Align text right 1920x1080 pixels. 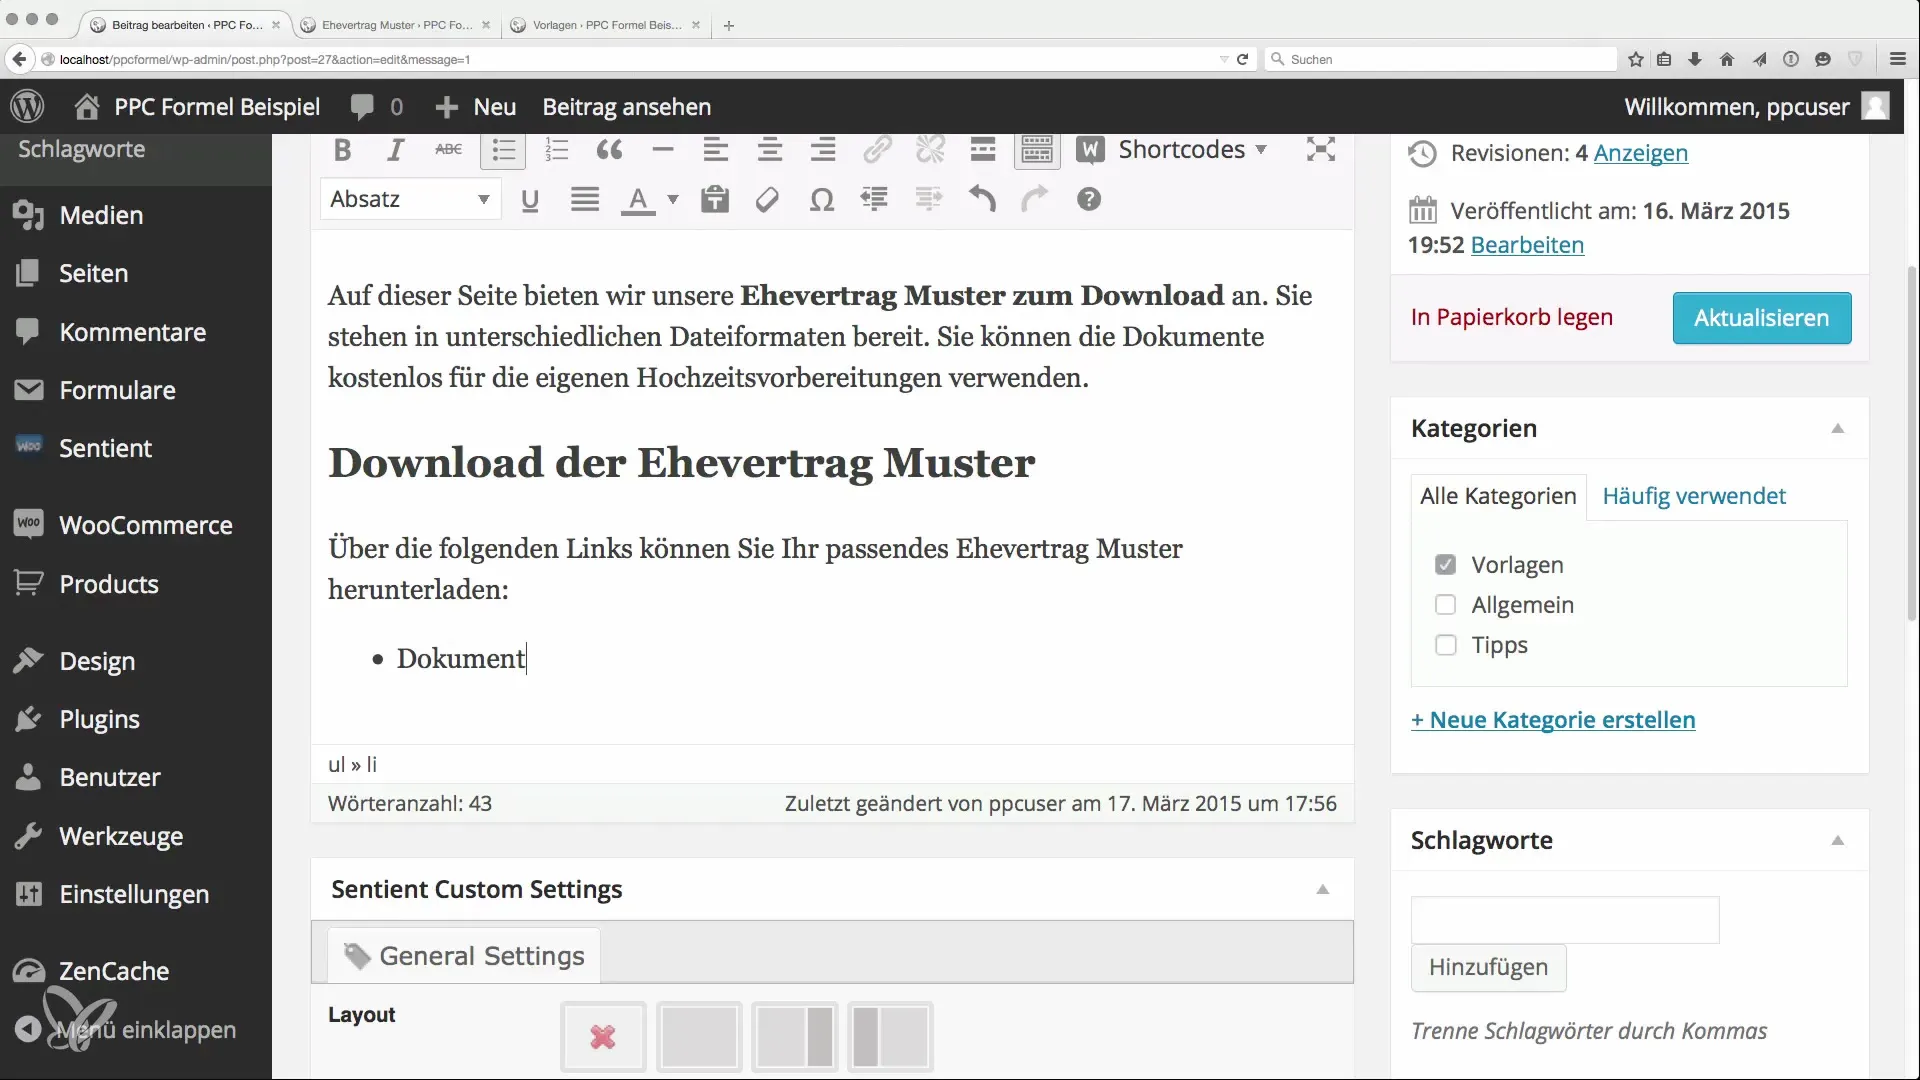822,150
